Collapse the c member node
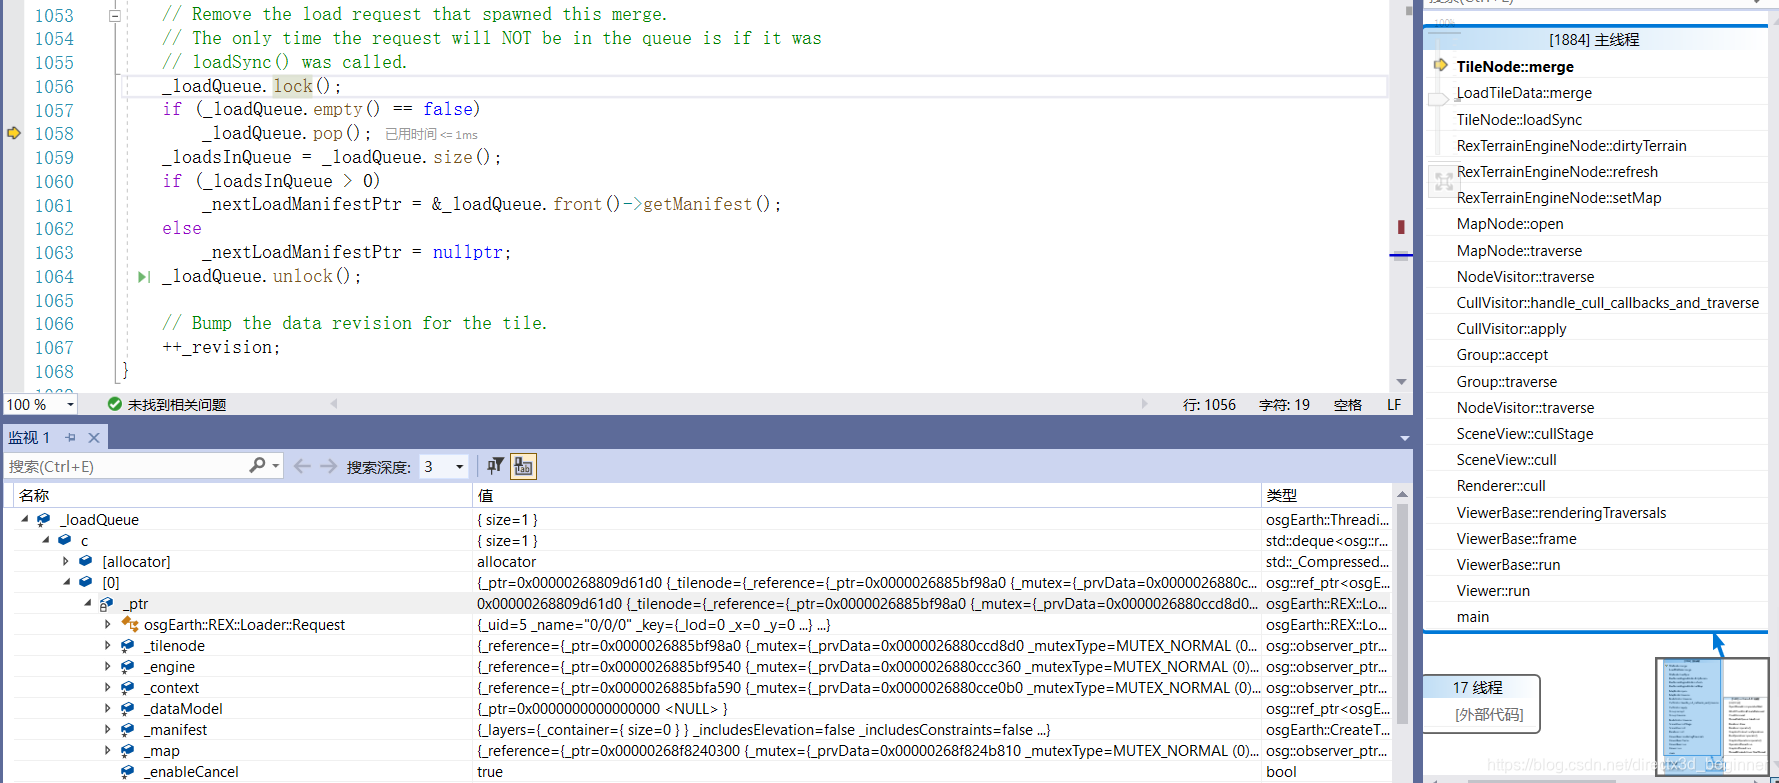This screenshot has height=783, width=1779. pyautogui.click(x=46, y=541)
